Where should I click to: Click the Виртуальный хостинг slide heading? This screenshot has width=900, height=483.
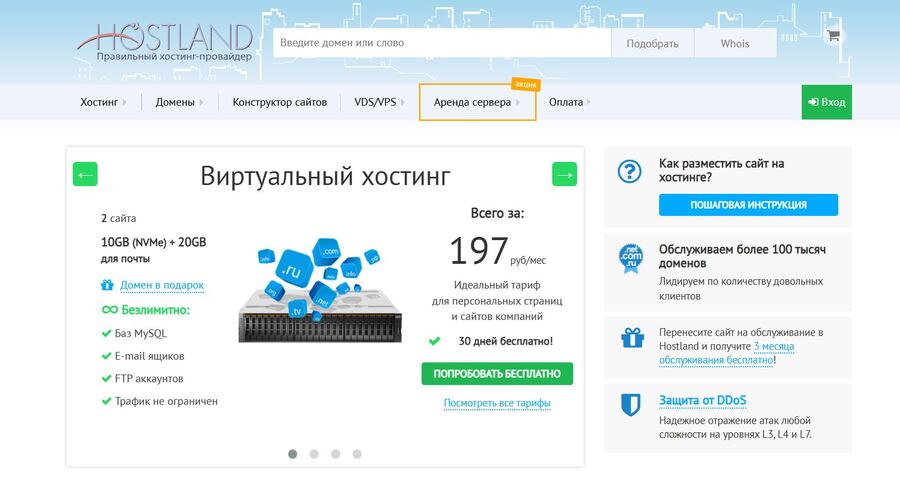(x=325, y=176)
